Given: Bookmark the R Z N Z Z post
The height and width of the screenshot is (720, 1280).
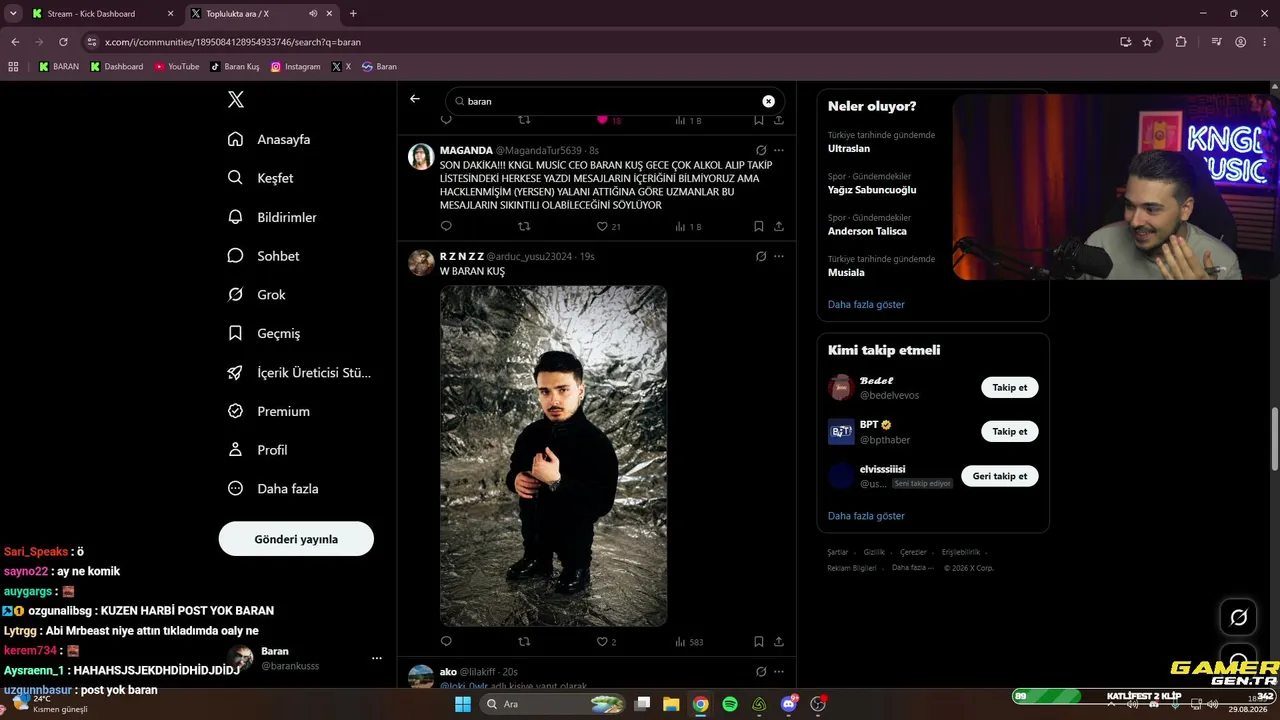Looking at the screenshot, I should 759,642.
